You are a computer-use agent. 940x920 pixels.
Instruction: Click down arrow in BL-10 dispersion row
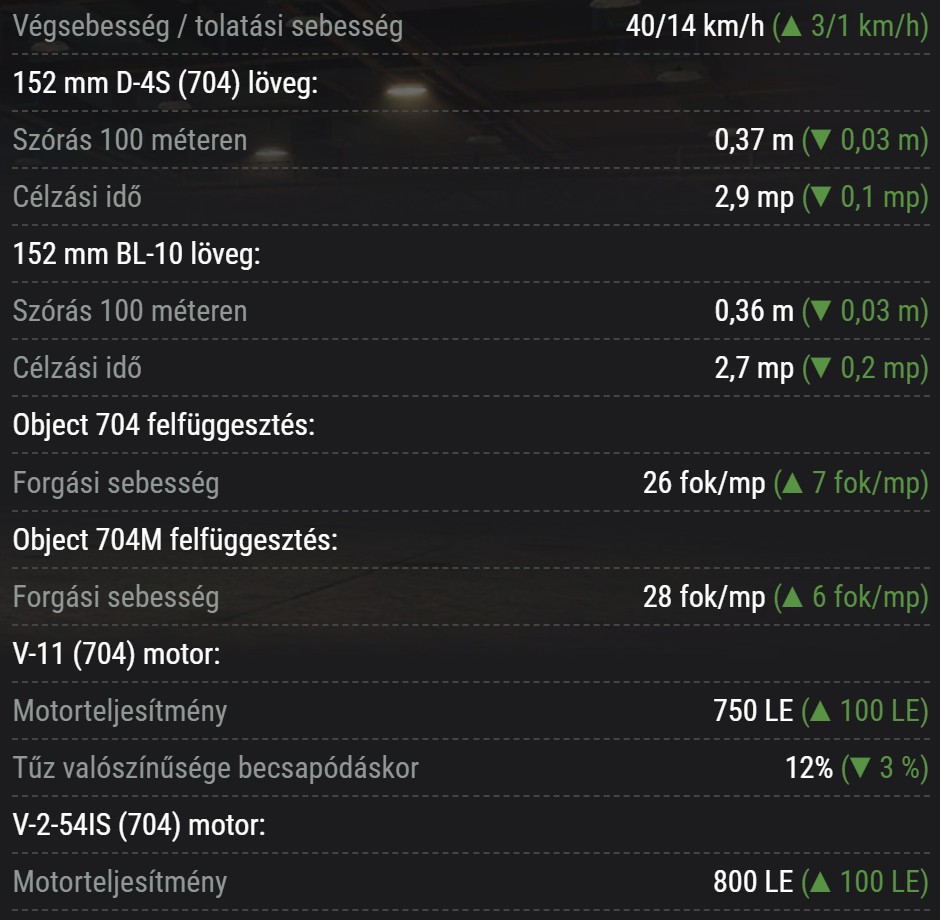point(821,311)
